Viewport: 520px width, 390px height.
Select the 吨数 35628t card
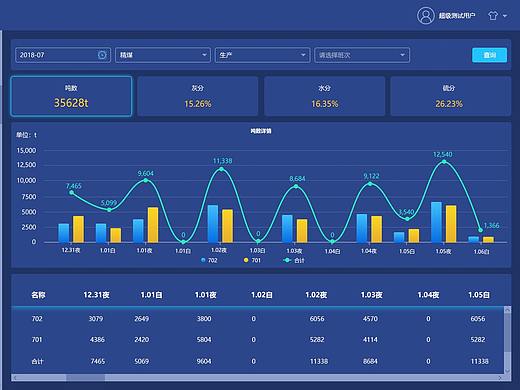pos(71,96)
